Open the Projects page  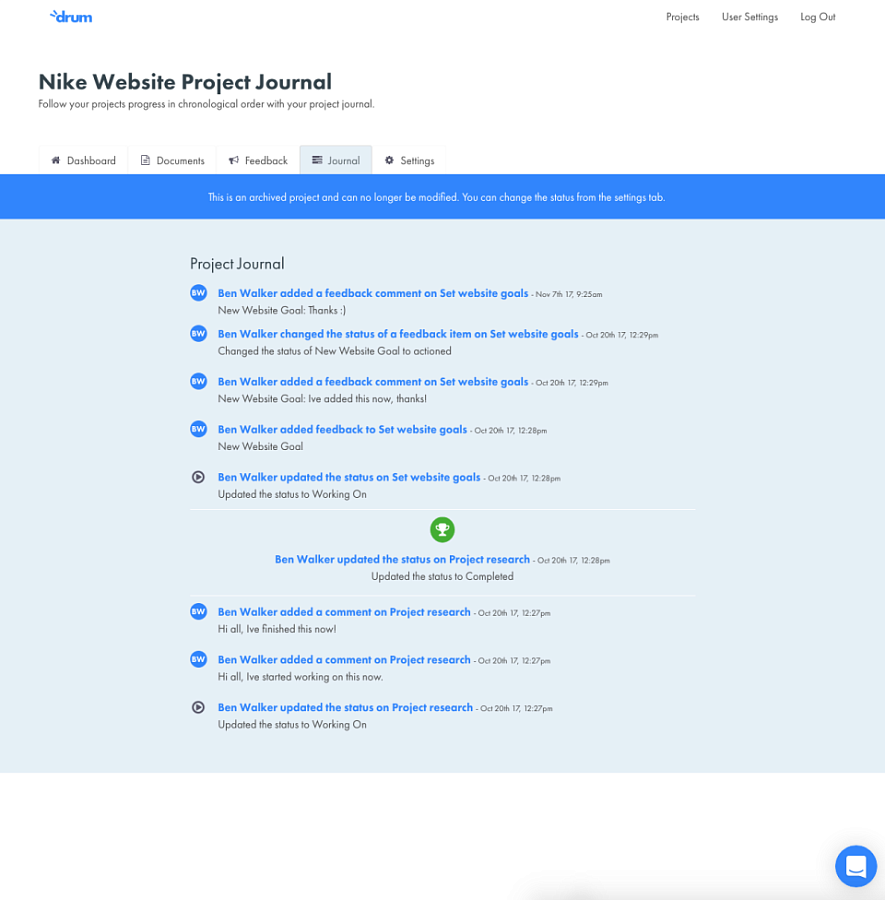[x=682, y=17]
